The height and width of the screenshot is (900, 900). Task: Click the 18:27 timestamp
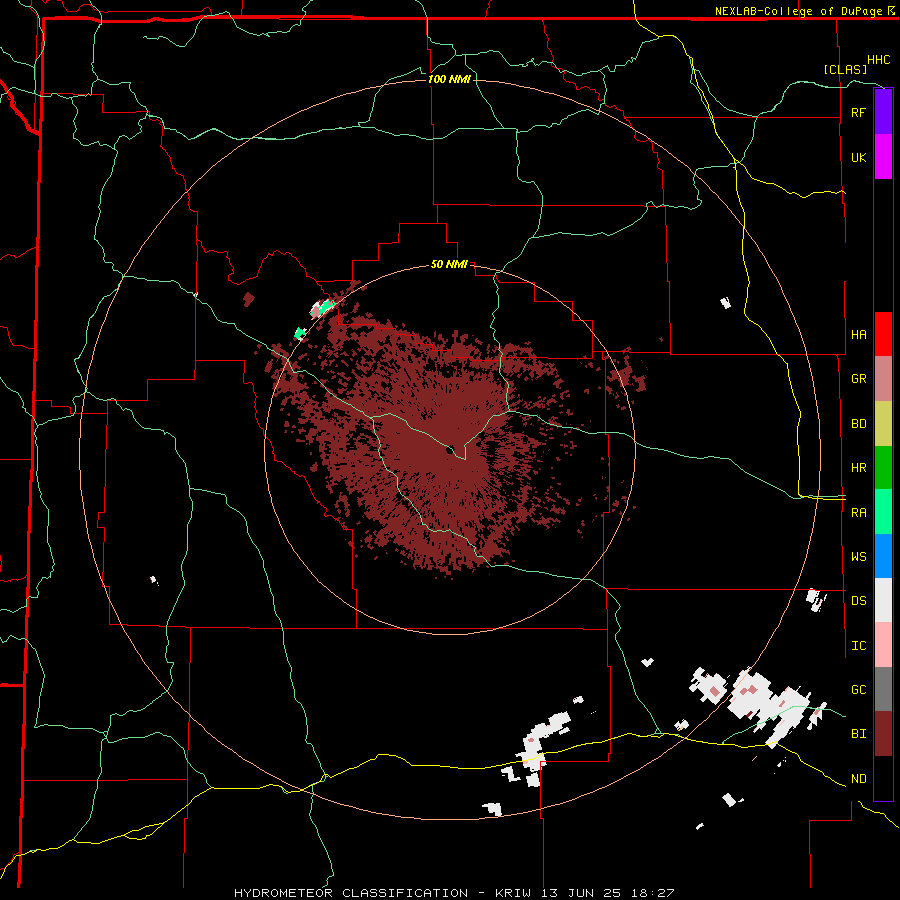point(654,893)
